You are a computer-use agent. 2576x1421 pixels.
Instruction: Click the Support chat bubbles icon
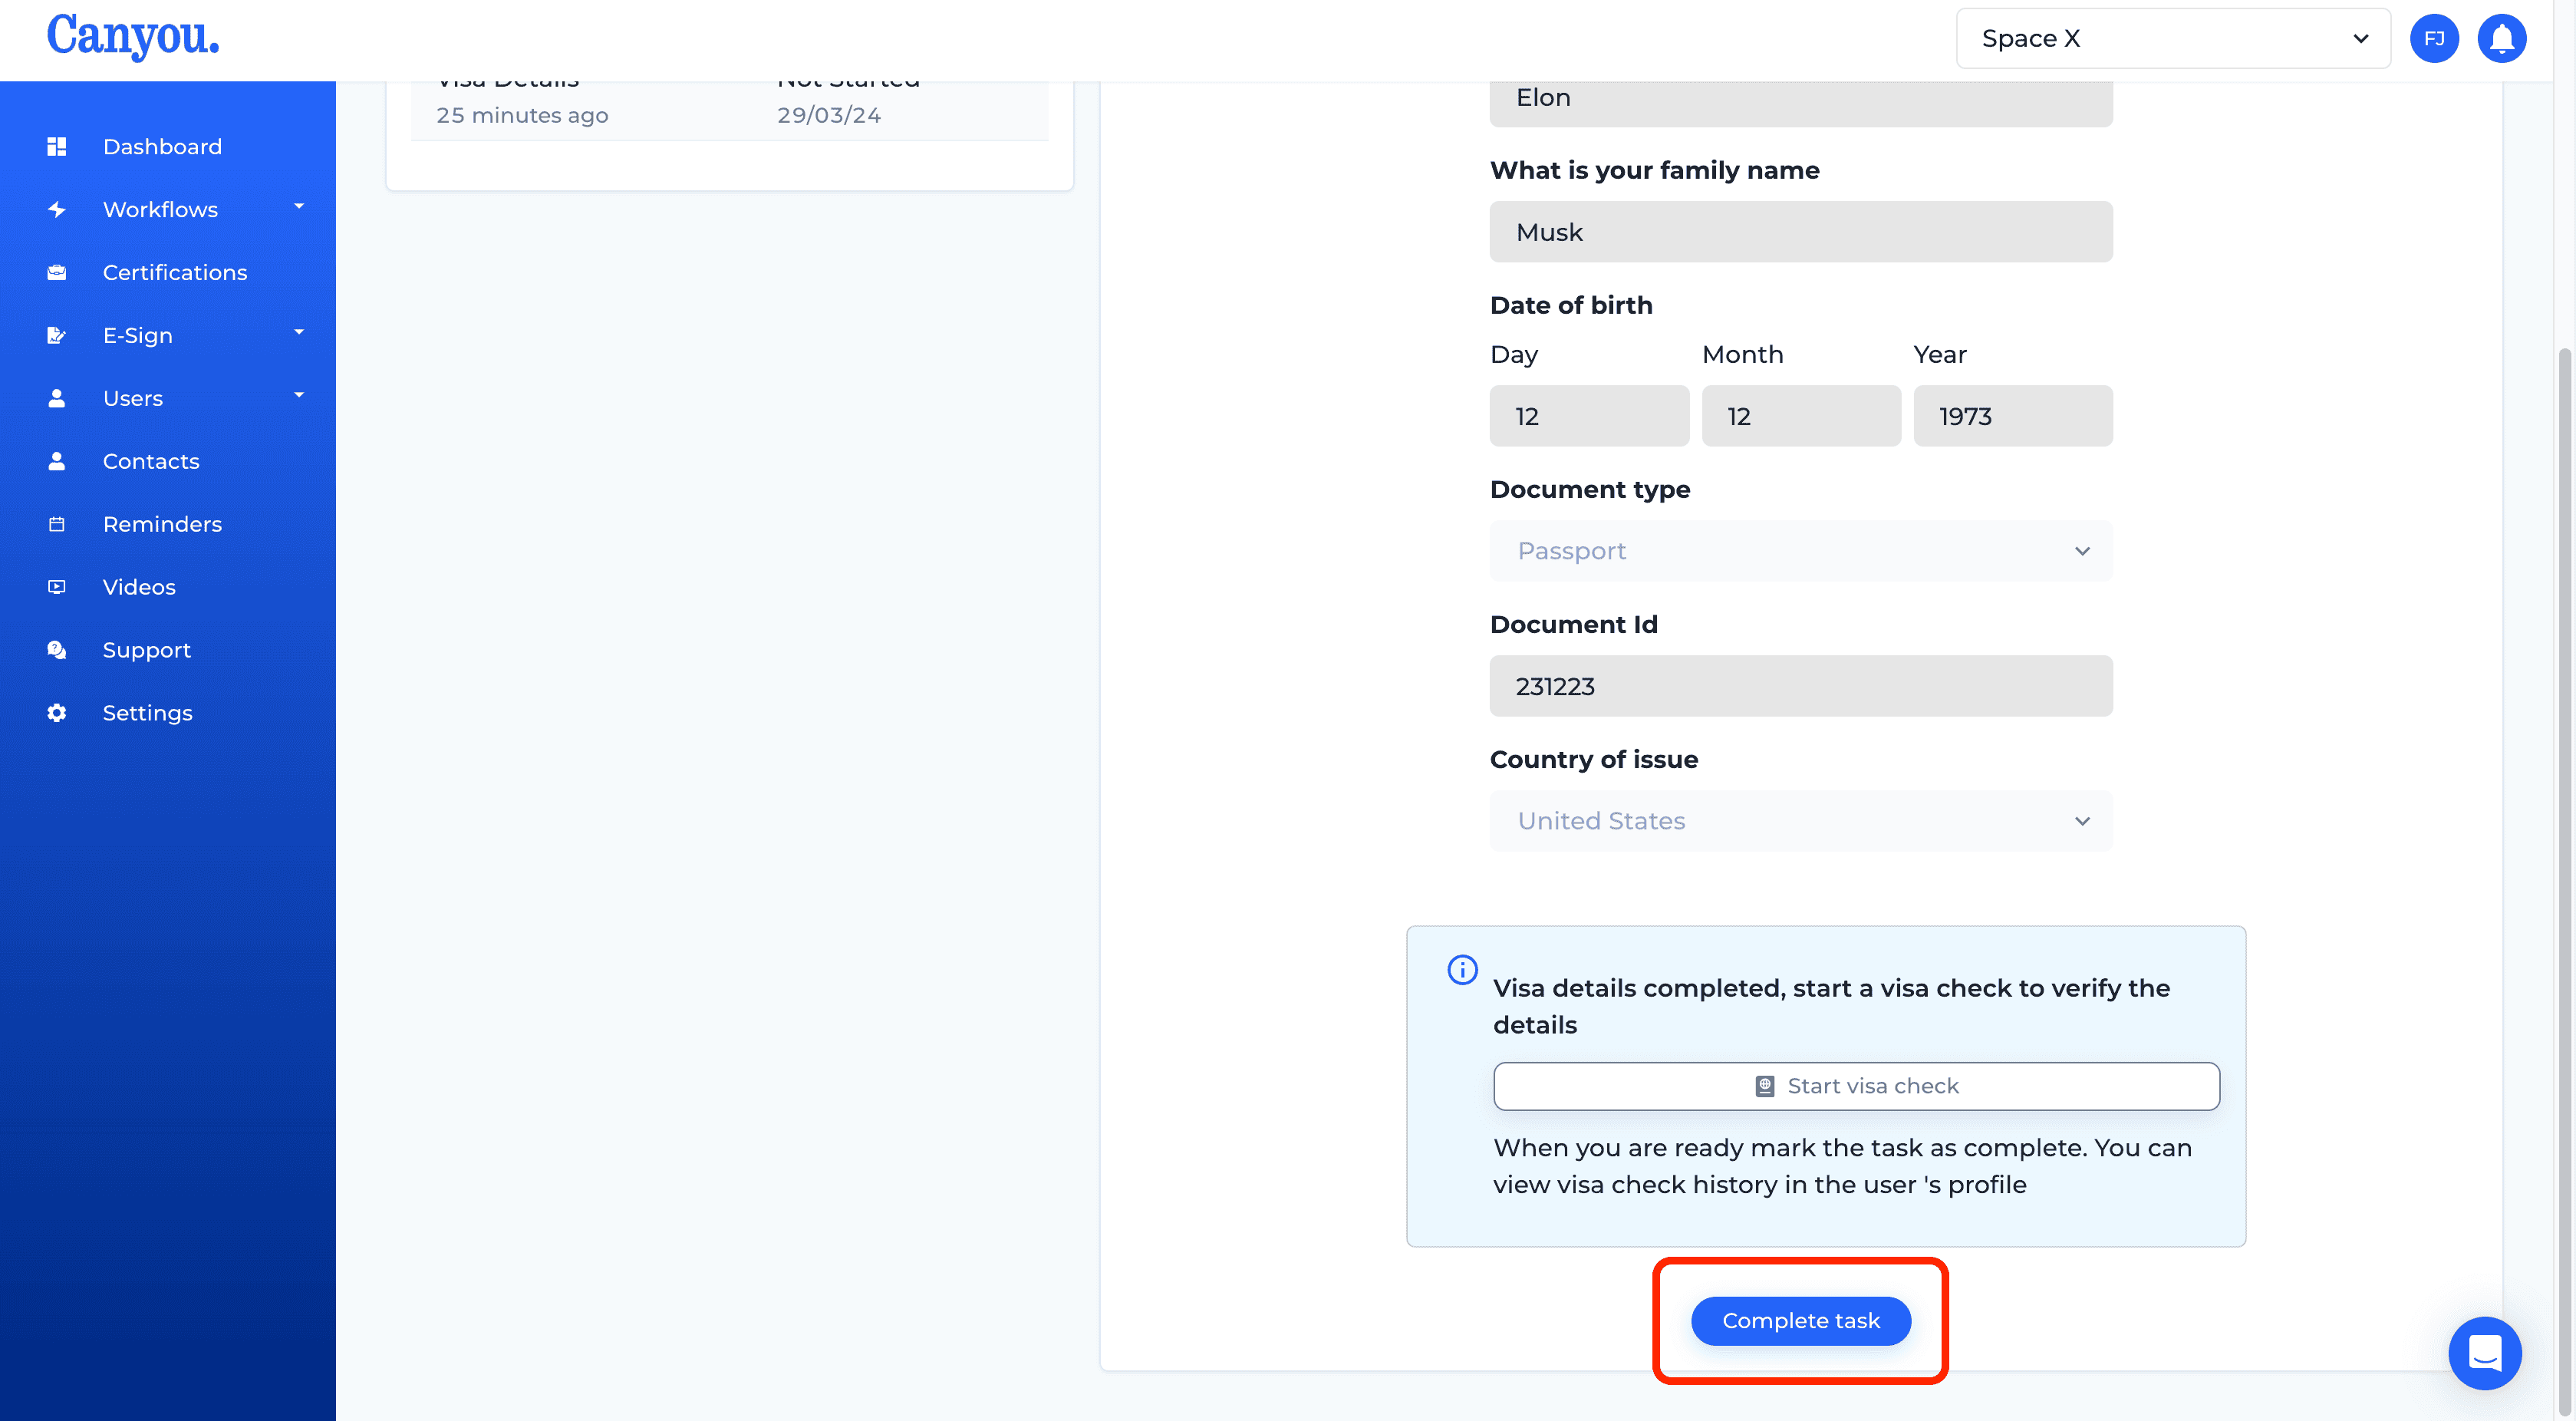coord(57,650)
